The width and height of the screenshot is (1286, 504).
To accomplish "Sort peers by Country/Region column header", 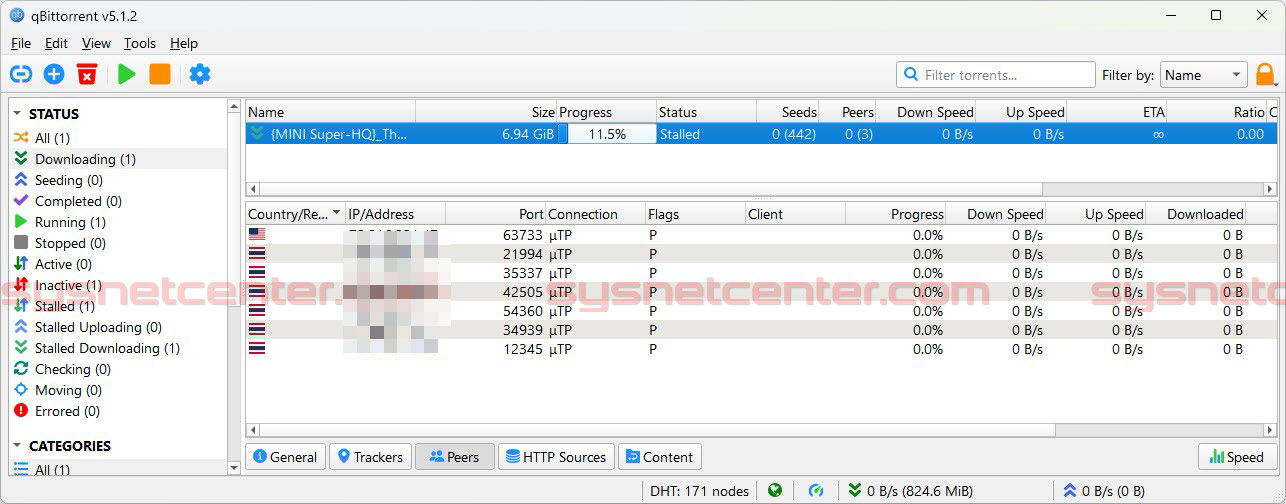I will pos(295,214).
